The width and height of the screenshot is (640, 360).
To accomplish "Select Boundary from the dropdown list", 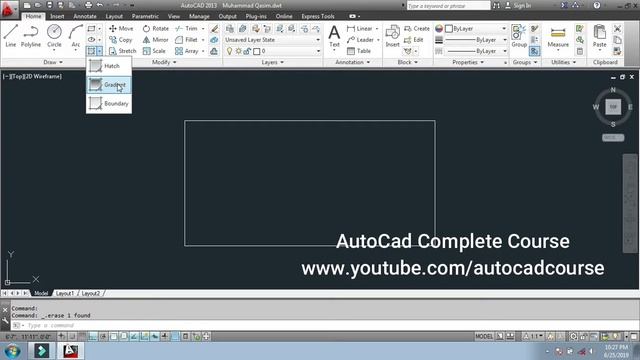I will (109, 104).
